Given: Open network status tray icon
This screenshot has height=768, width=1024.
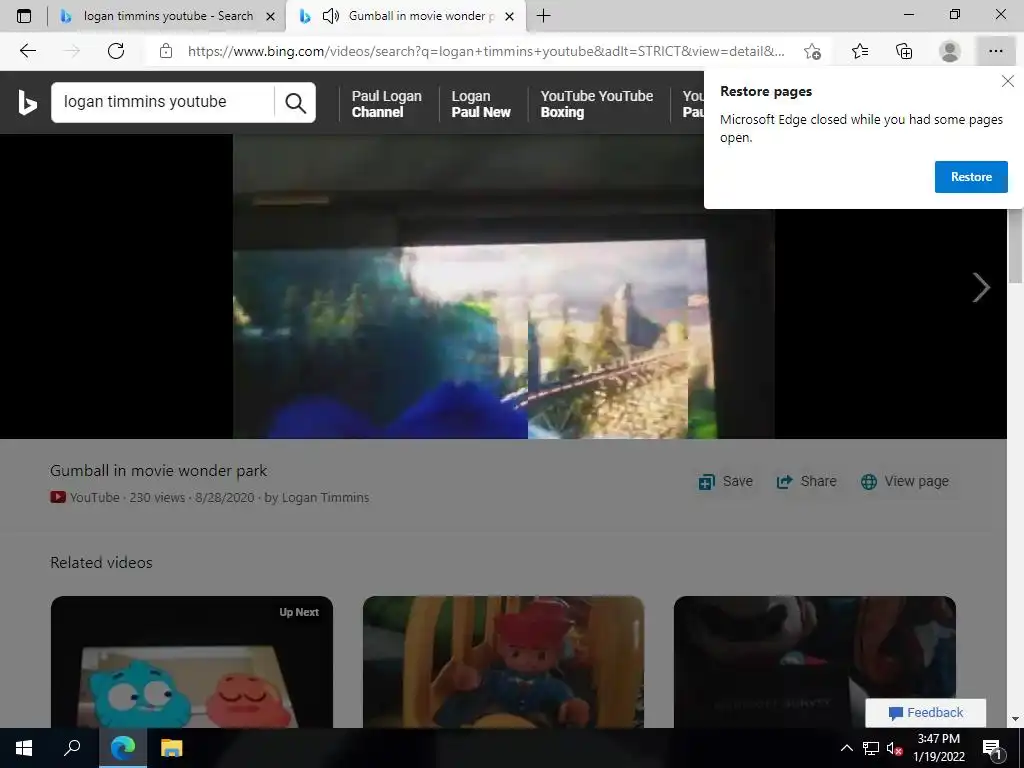Looking at the screenshot, I should click(871, 748).
